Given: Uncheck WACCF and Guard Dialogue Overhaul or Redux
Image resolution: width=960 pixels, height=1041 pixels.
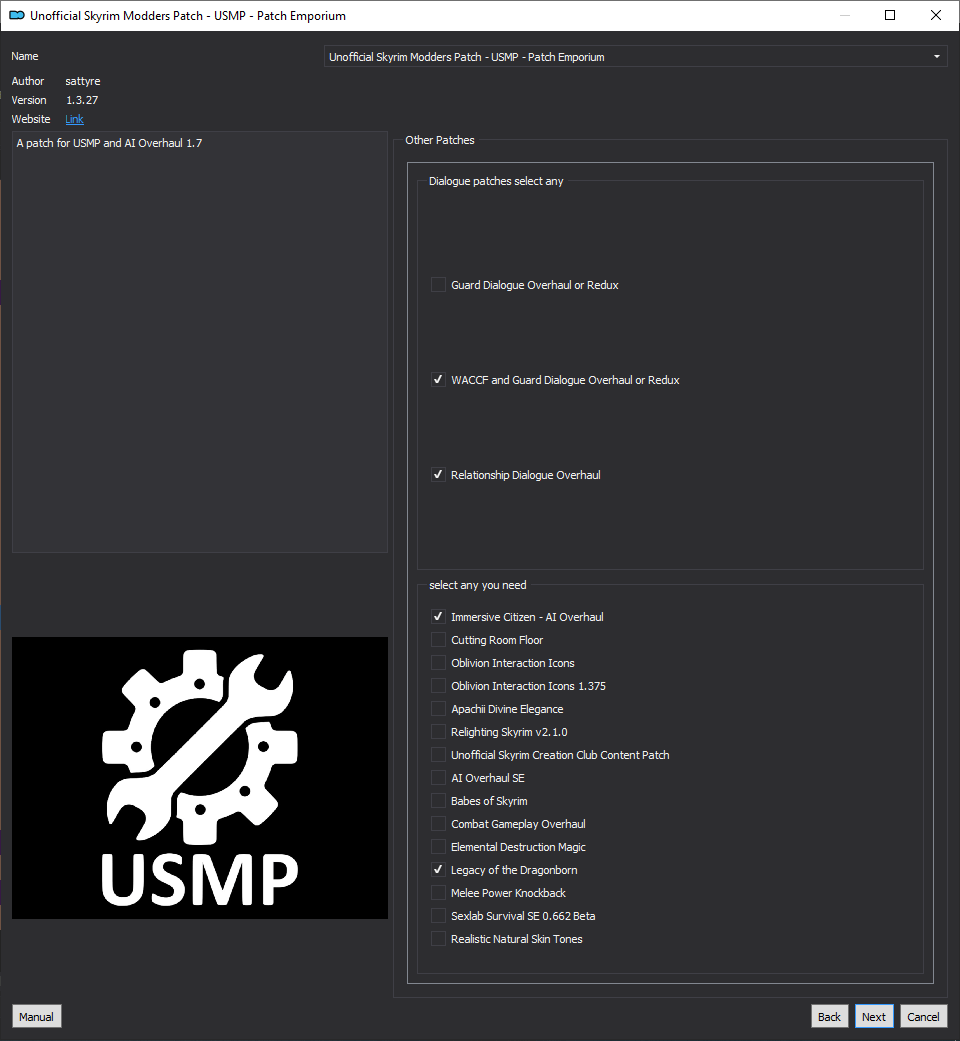Looking at the screenshot, I should click(438, 380).
